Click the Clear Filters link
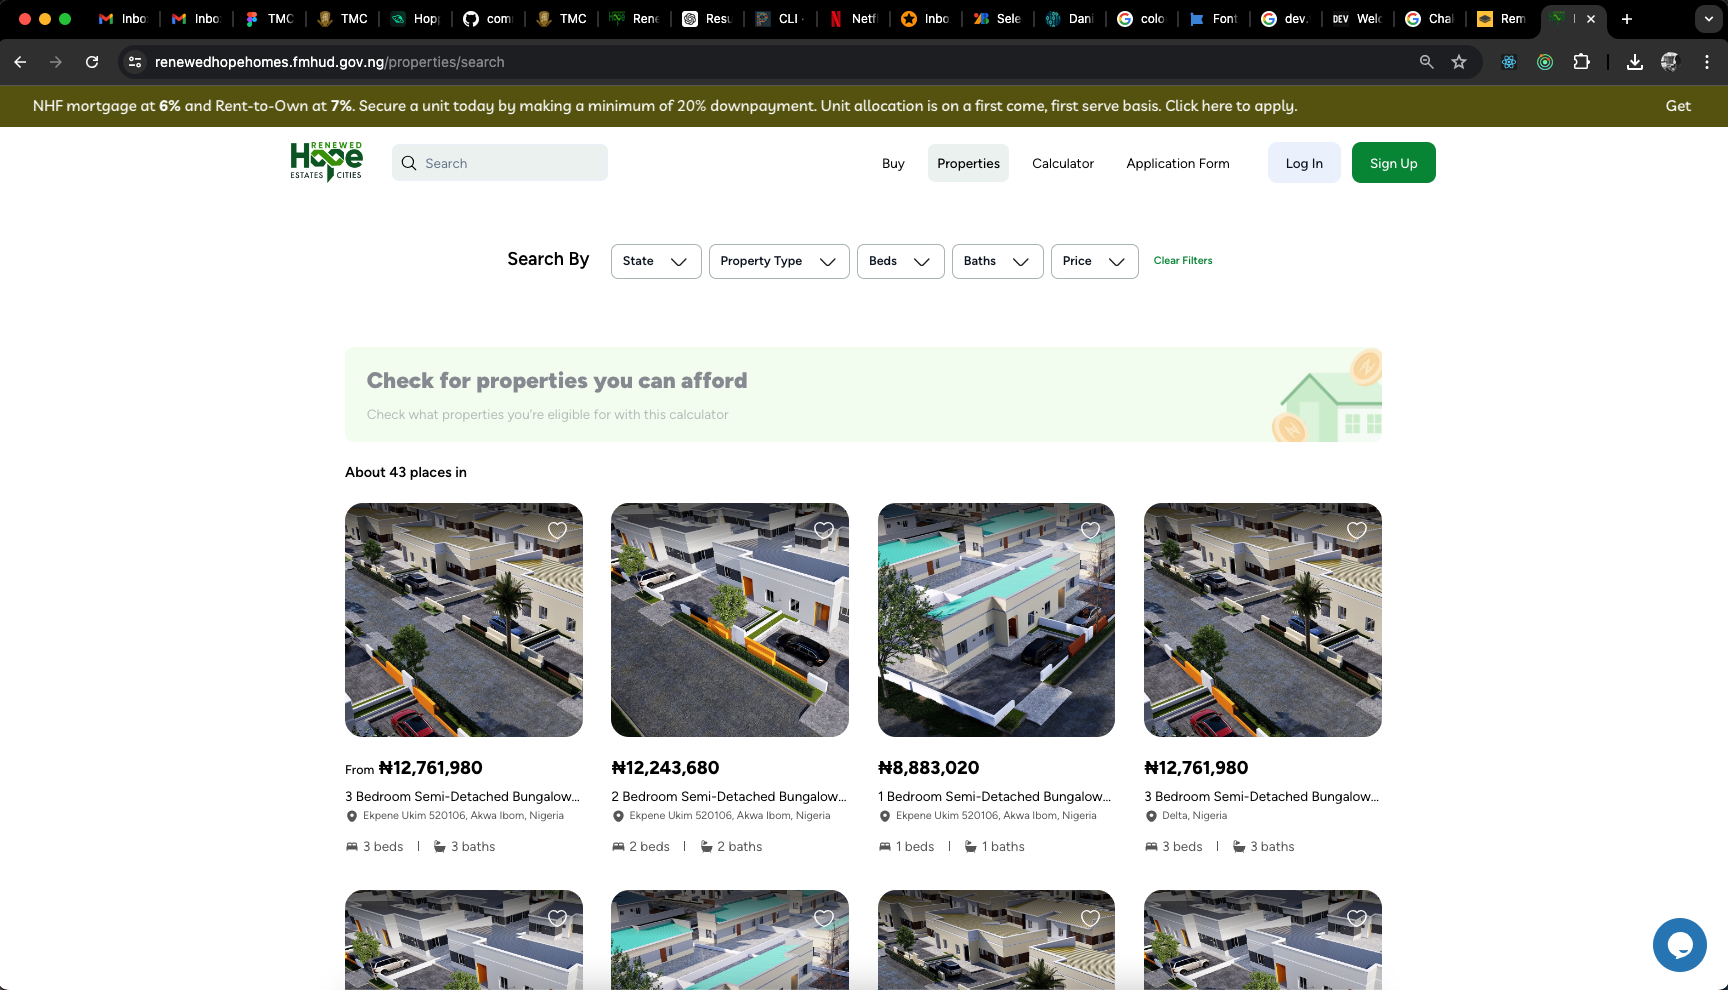Screen dimensions: 1728x990 [1183, 261]
